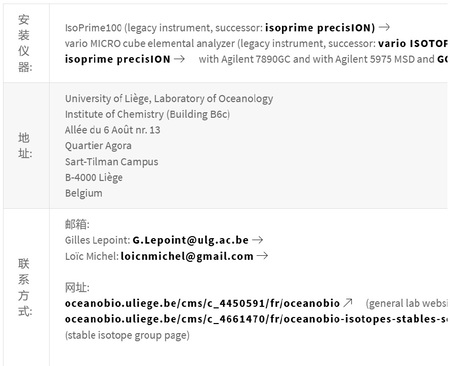Open the vario ISOTOPE successor link
This screenshot has height=366, width=450.
pyautogui.click(x=413, y=43)
